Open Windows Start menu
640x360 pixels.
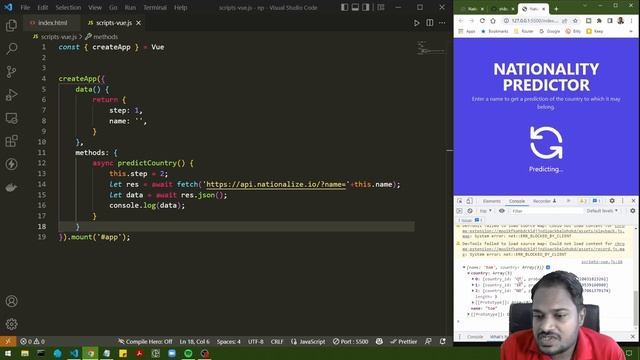[x=8, y=353]
